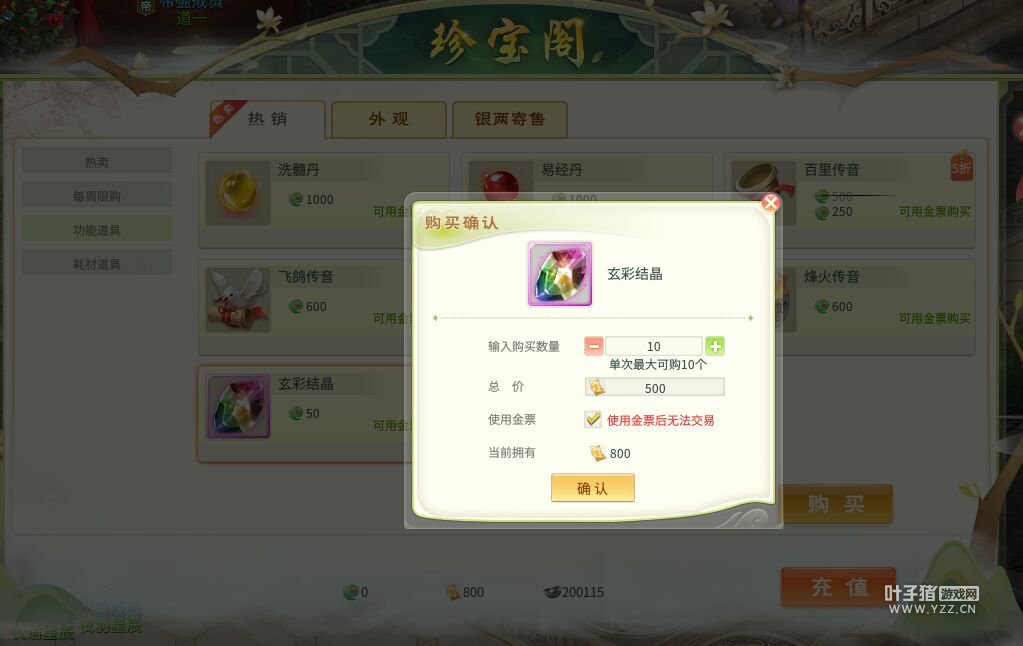Toggle the 使用金票 checkbox
The width and height of the screenshot is (1023, 646).
click(592, 420)
